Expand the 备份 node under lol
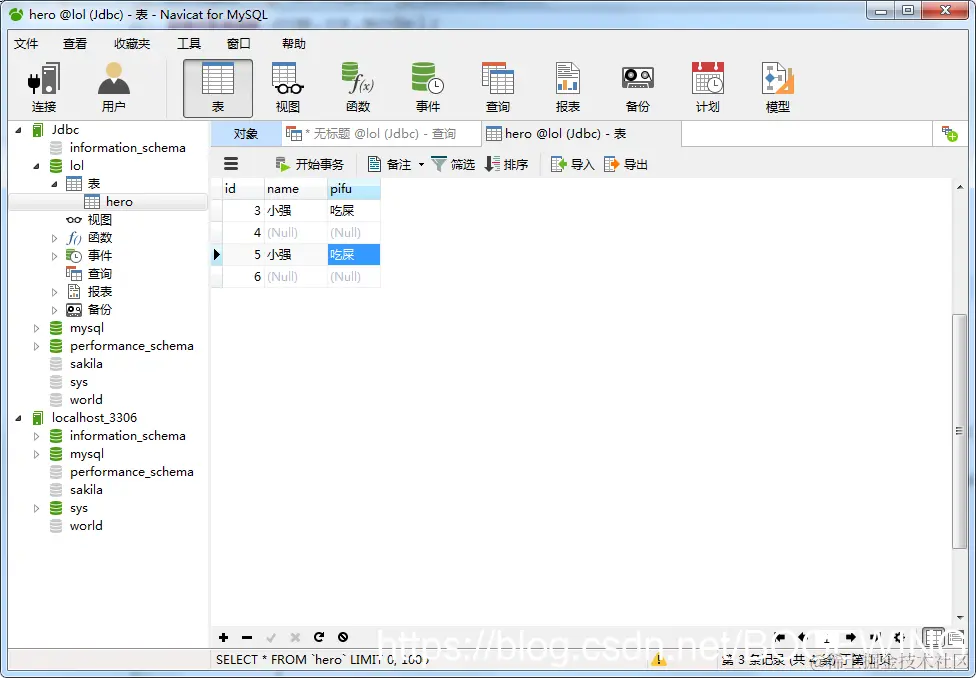The image size is (976, 678). click(54, 310)
